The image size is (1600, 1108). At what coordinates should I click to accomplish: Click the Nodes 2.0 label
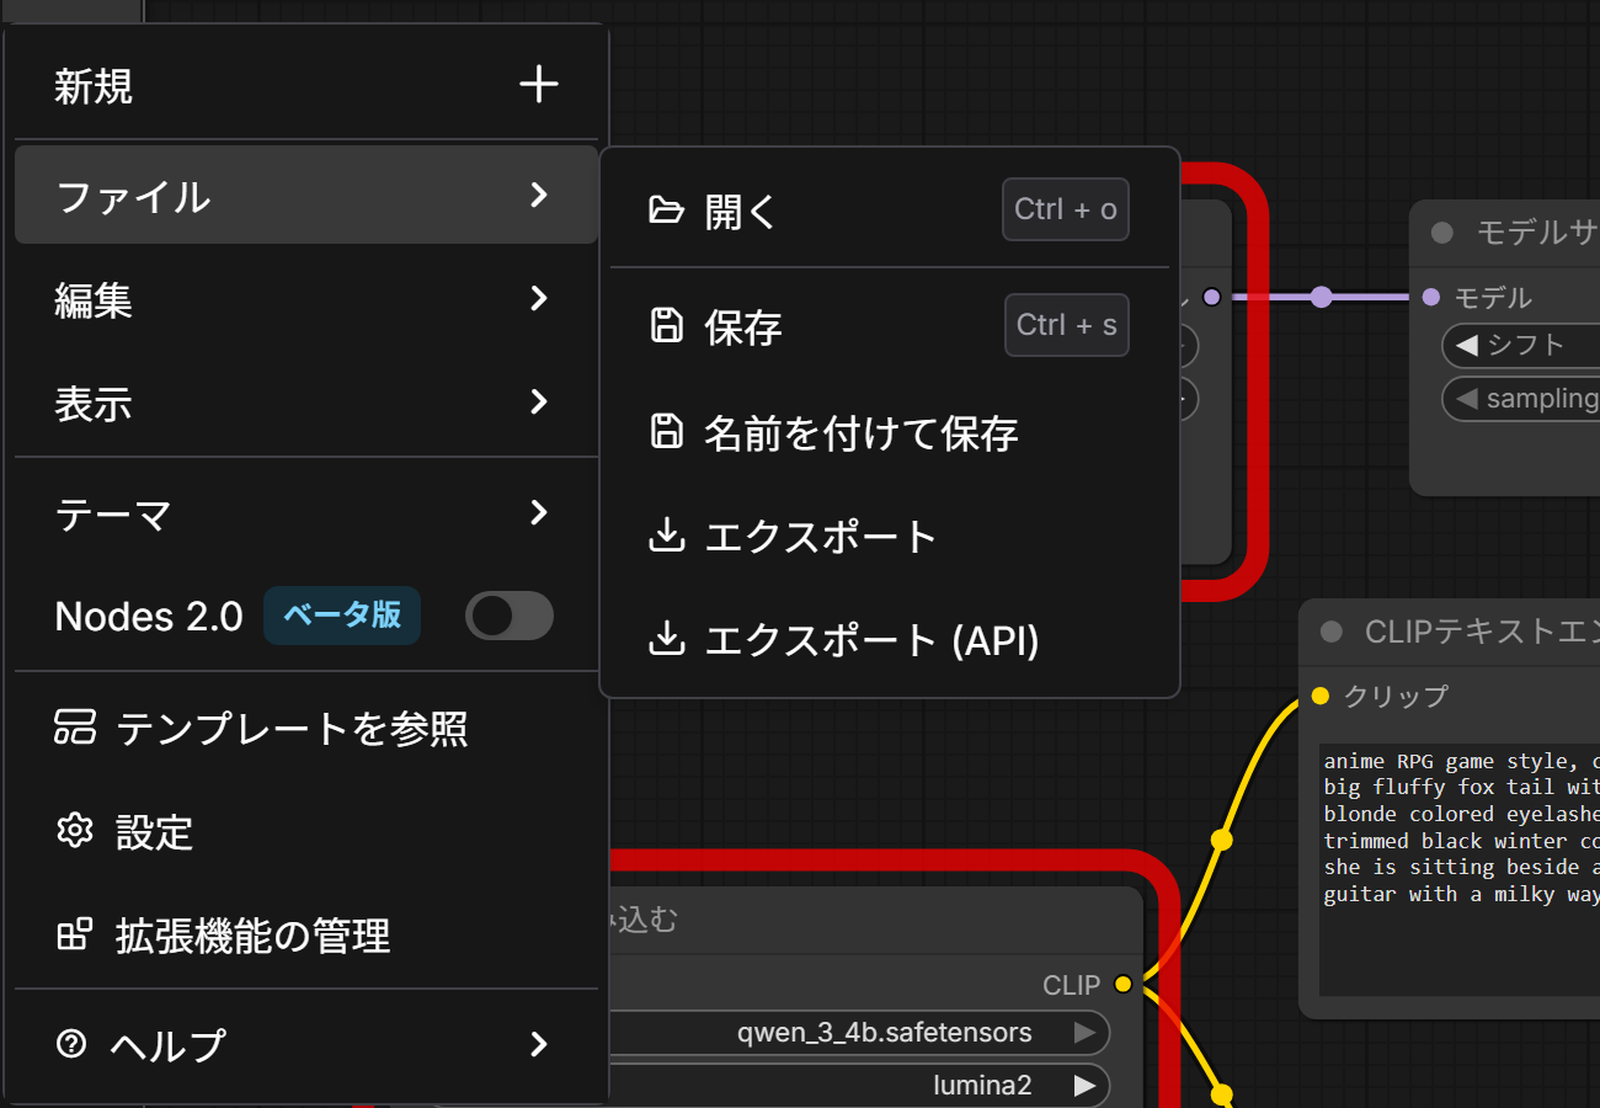tap(149, 616)
